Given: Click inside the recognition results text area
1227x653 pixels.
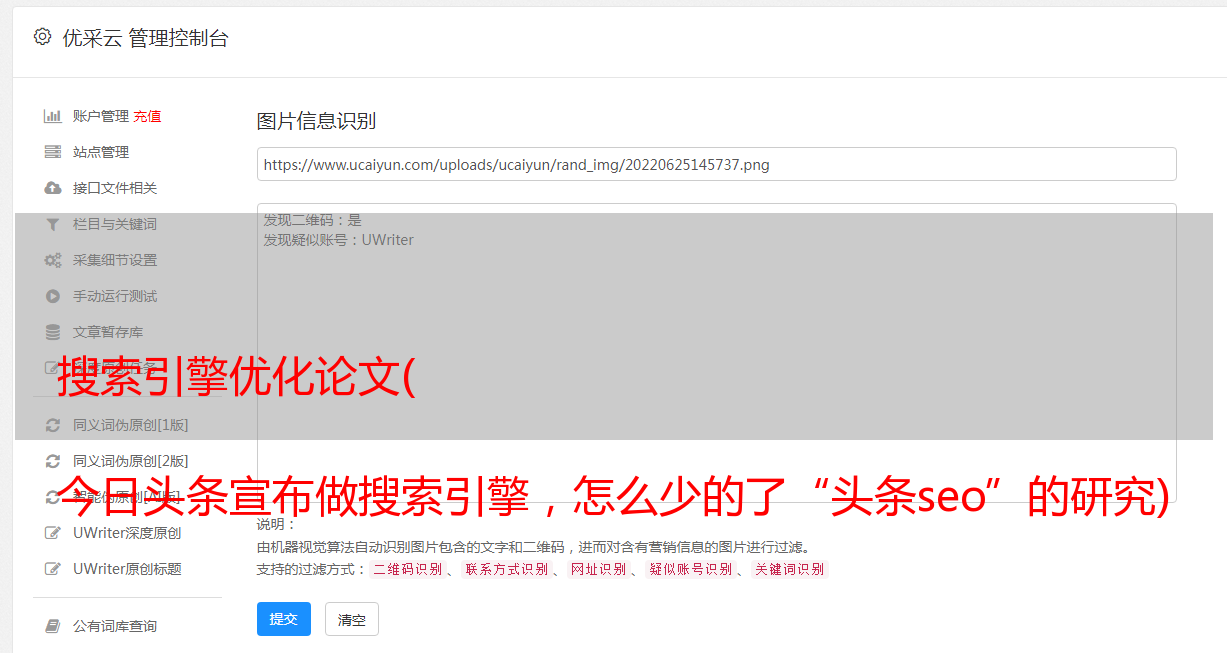Looking at the screenshot, I should tap(716, 352).
